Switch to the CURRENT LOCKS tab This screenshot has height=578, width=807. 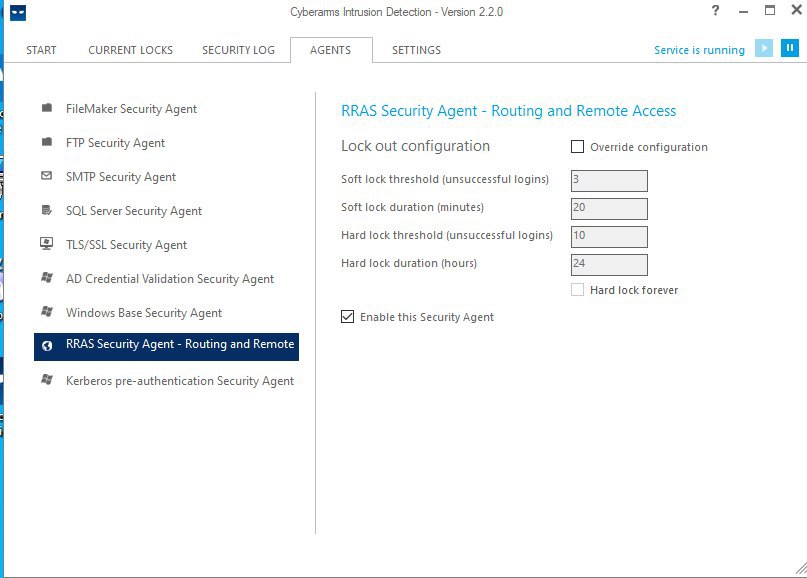(130, 50)
